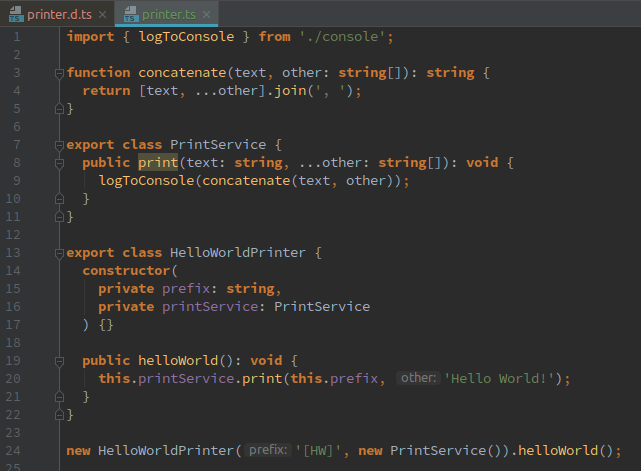Click the TypeScript file icon on printer.d.ts tab
The height and width of the screenshot is (471, 641).
pyautogui.click(x=15, y=13)
